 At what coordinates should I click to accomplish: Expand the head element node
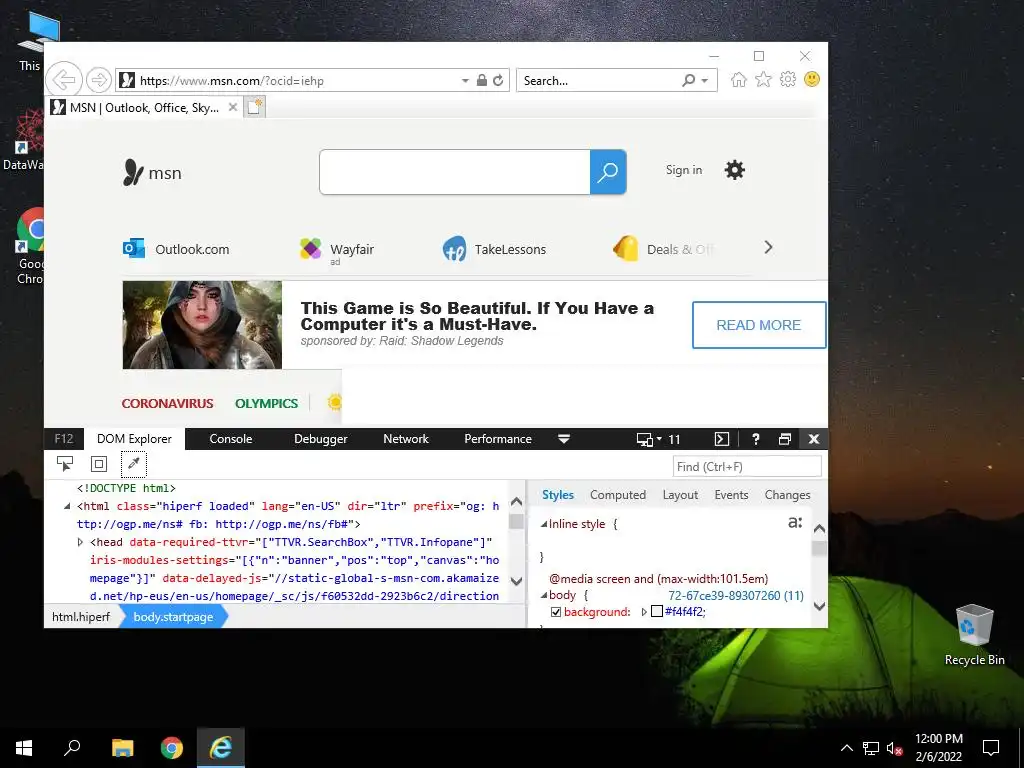click(x=80, y=542)
